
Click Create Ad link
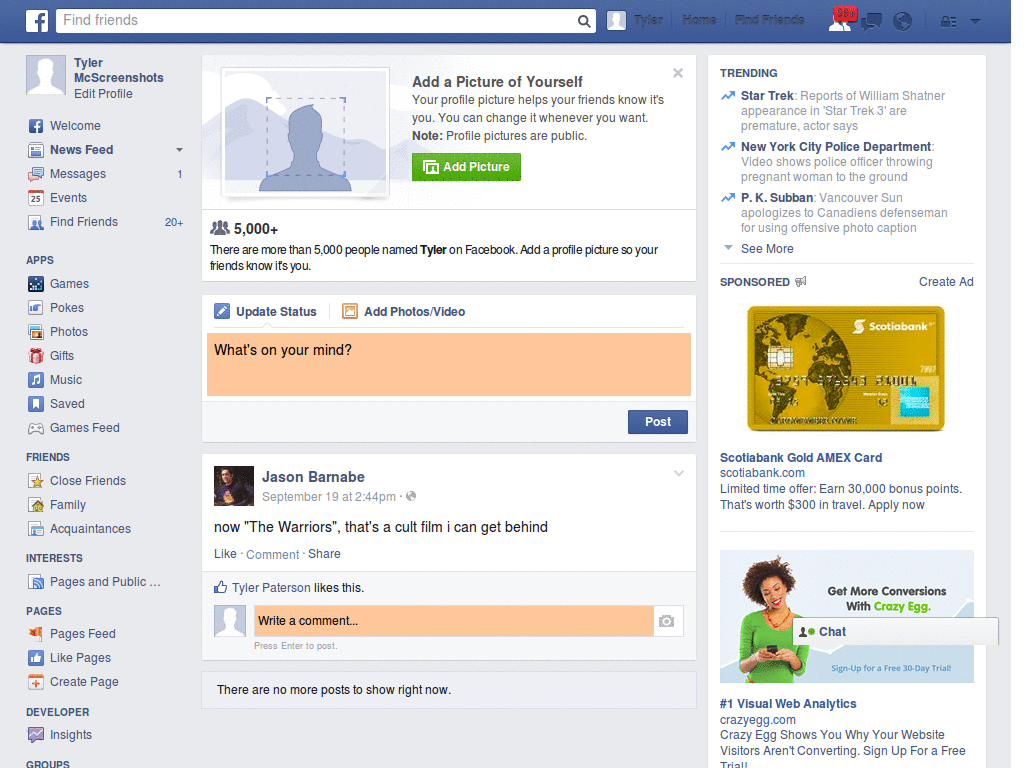click(946, 282)
